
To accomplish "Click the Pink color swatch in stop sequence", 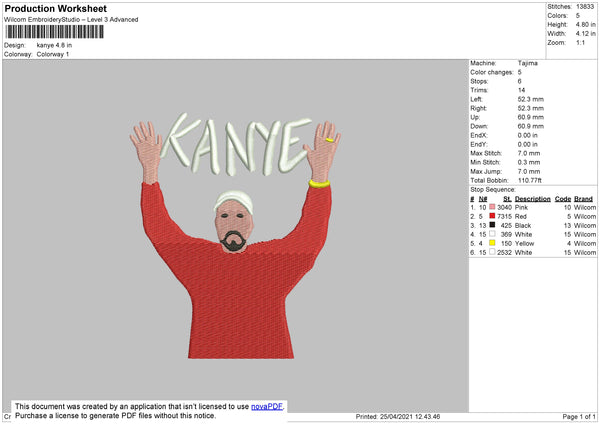I will [492, 207].
